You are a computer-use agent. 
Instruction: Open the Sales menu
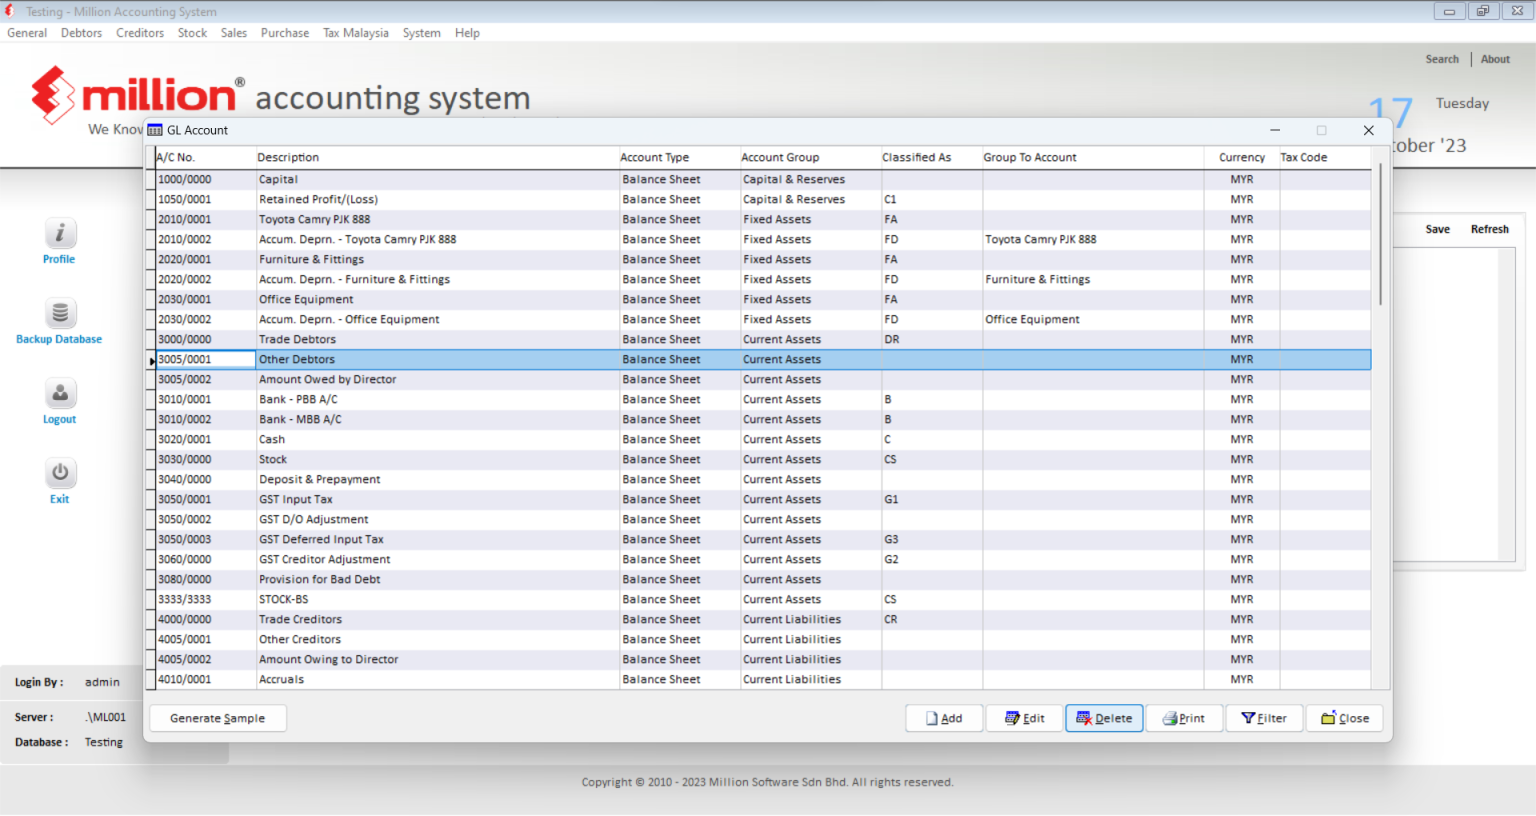click(234, 33)
